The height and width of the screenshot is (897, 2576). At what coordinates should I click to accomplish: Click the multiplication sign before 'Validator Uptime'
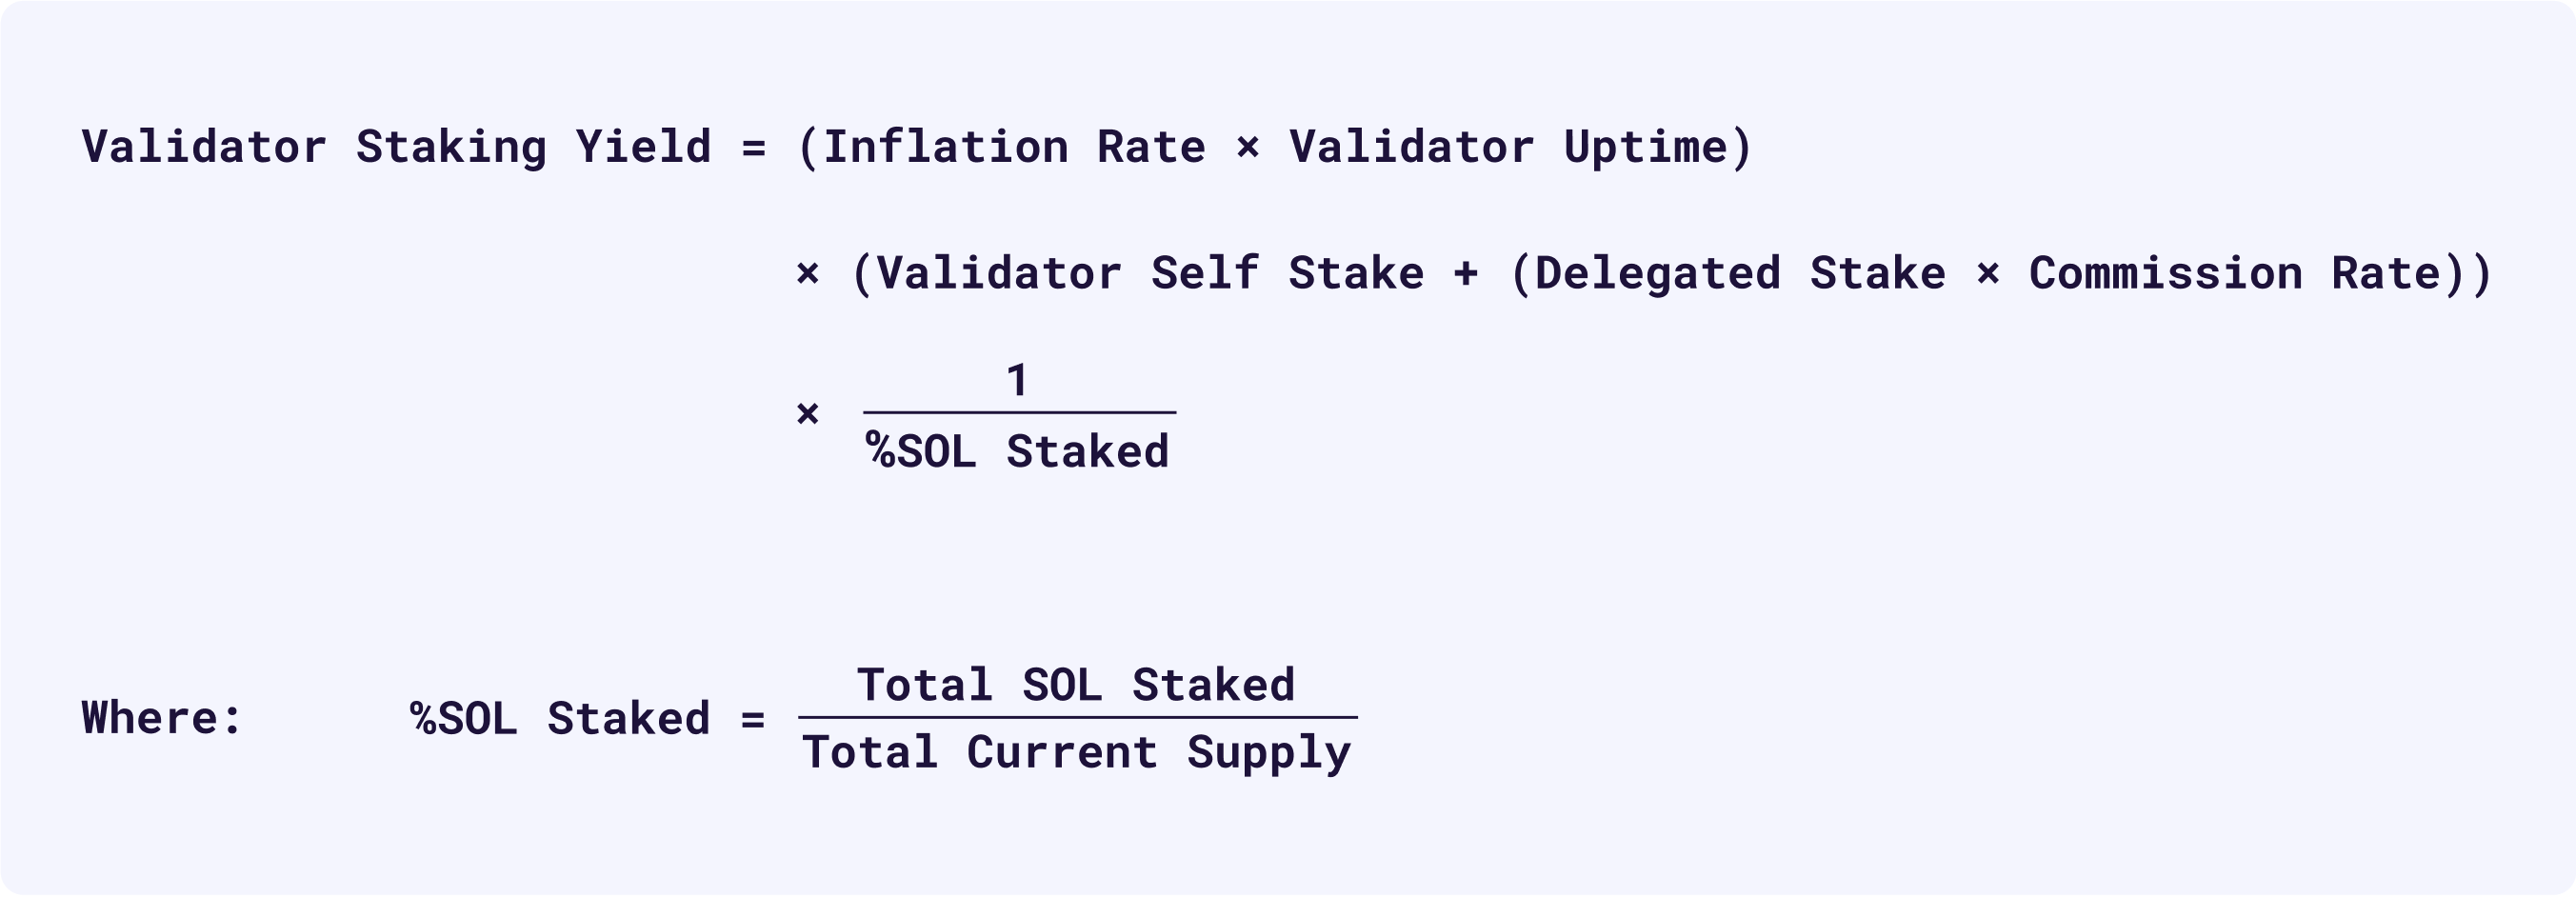click(x=1247, y=148)
